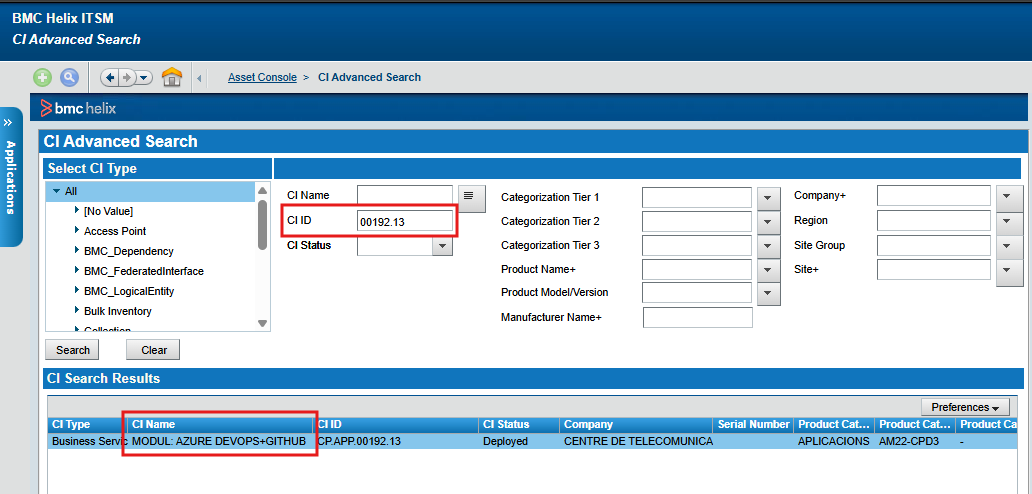Screen dimensions: 1032x494
Task: Expand the BMC_Dependency tree node
Action: pos(78,251)
